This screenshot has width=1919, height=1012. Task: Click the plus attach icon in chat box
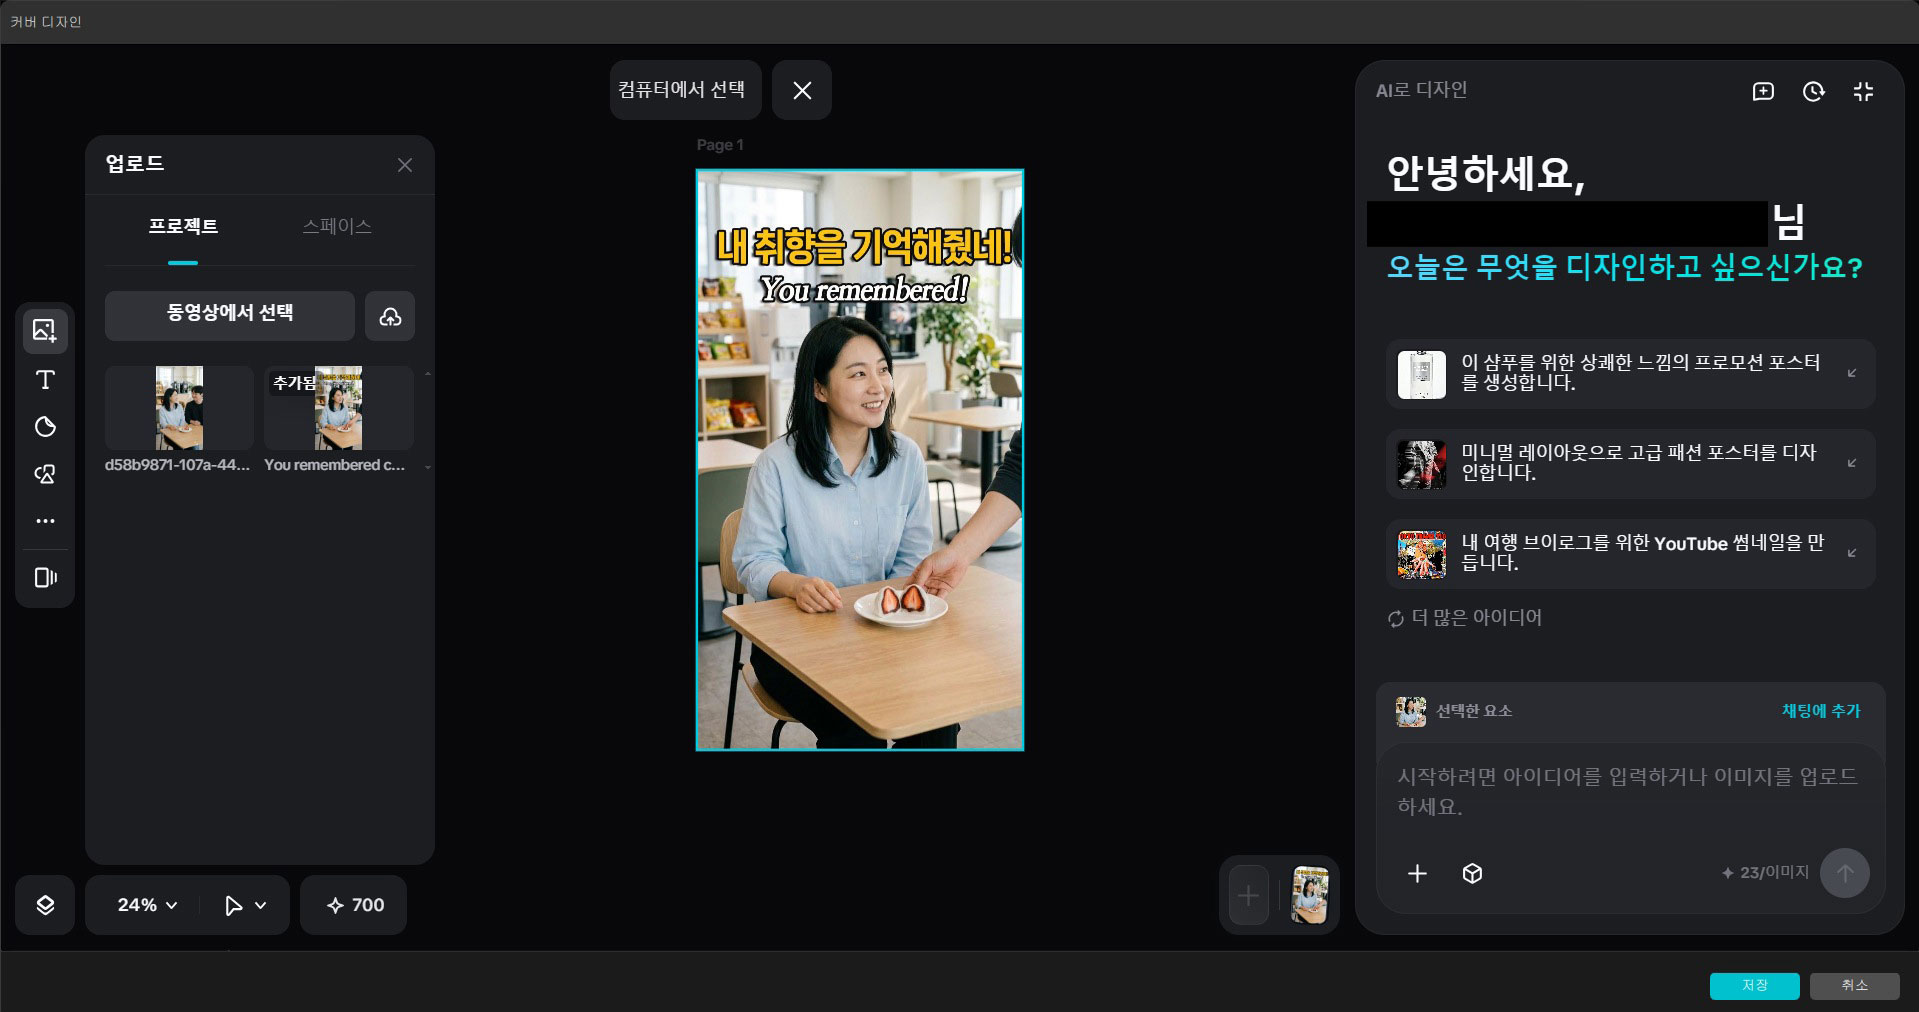click(1417, 874)
